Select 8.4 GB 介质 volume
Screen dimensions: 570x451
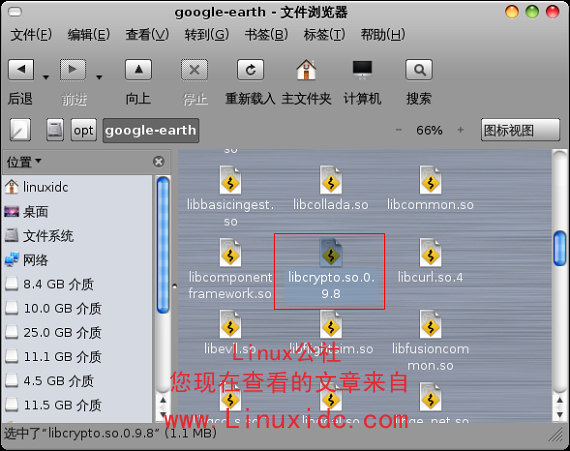coord(77,284)
